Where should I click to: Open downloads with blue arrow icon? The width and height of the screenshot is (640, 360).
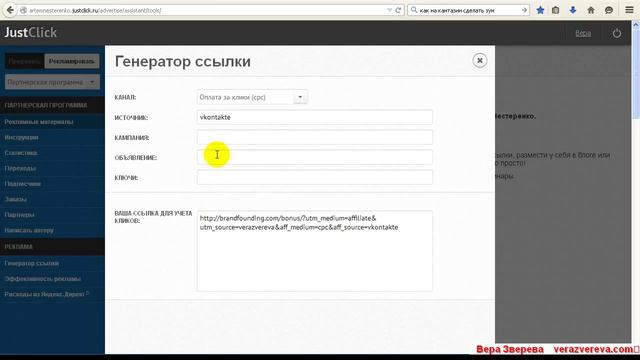pyautogui.click(x=573, y=10)
